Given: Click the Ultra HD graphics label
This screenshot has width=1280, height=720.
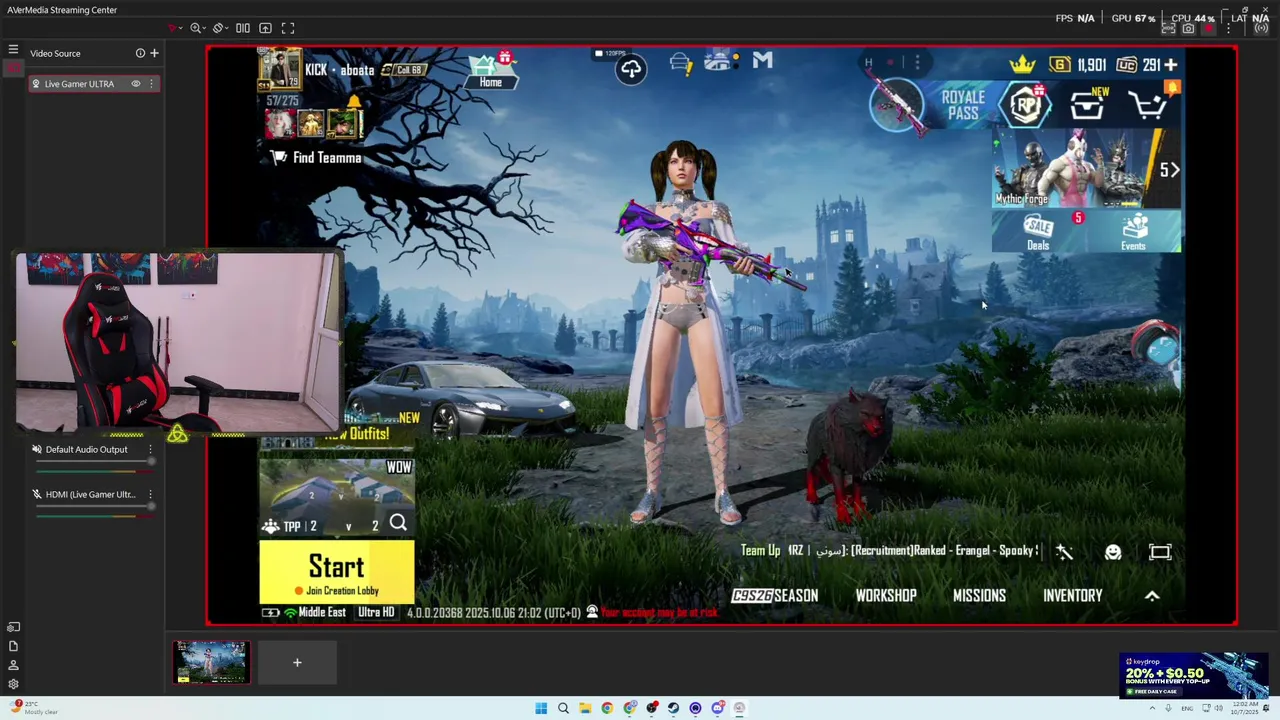Looking at the screenshot, I should click(377, 612).
